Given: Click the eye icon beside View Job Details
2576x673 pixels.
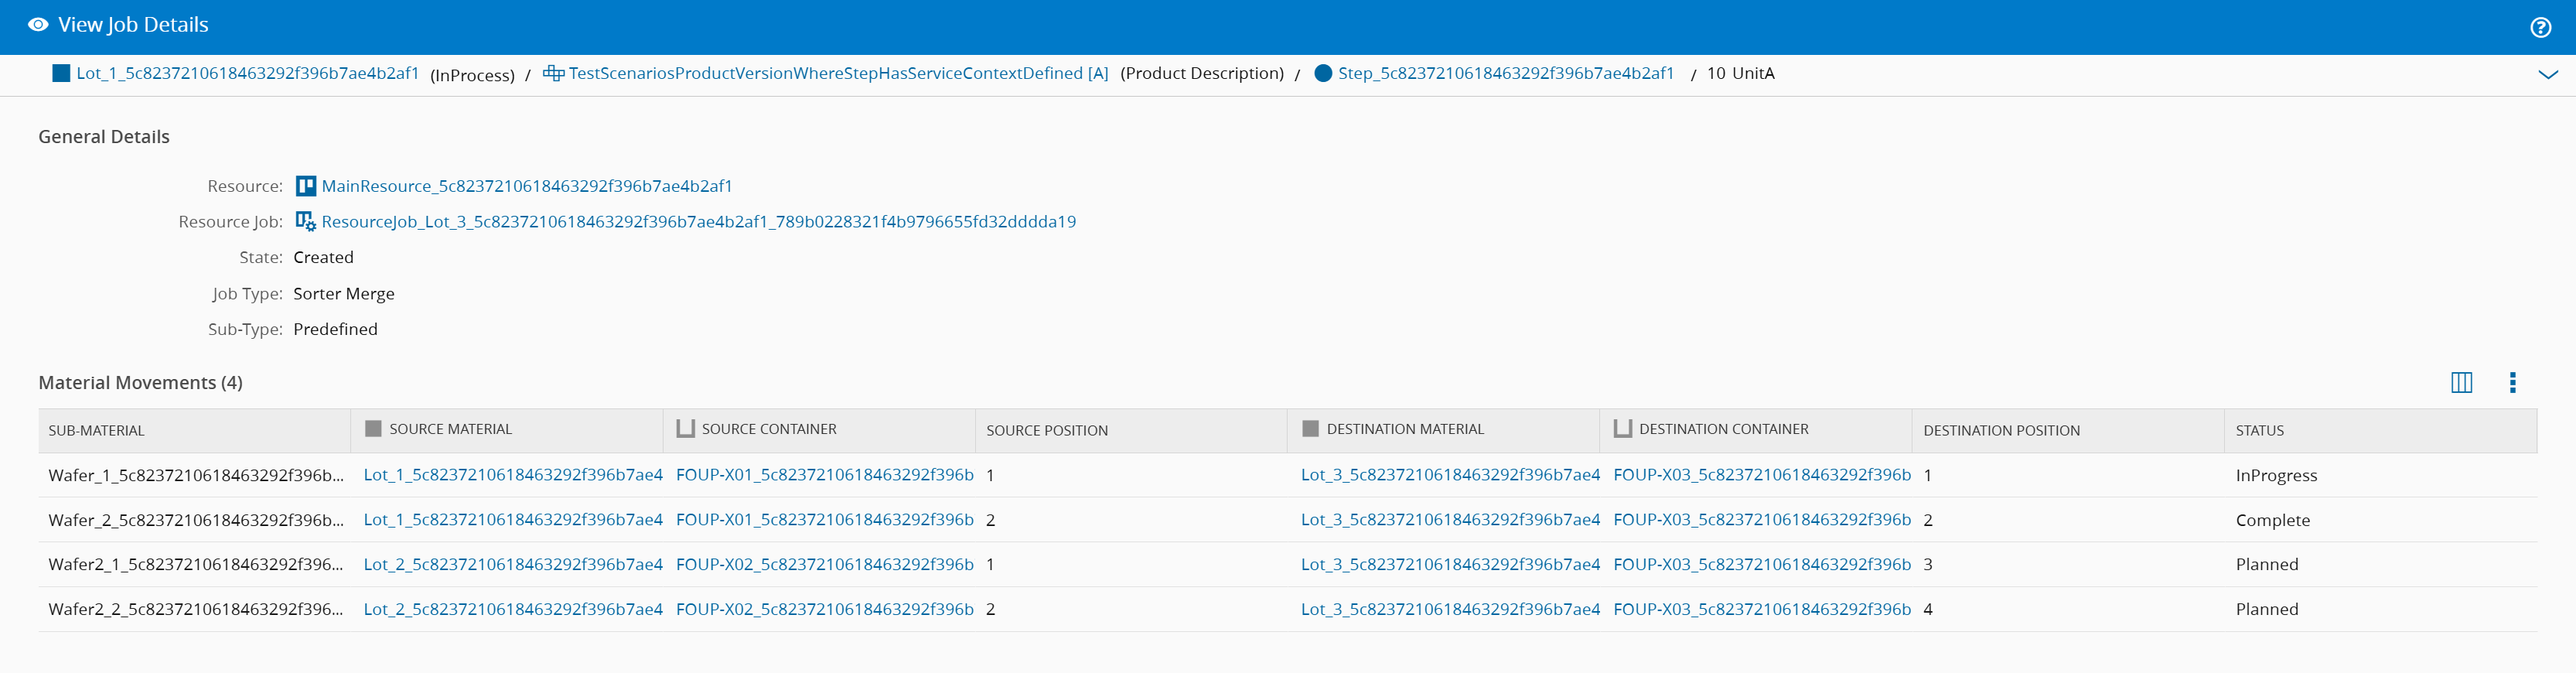Looking at the screenshot, I should (x=38, y=25).
